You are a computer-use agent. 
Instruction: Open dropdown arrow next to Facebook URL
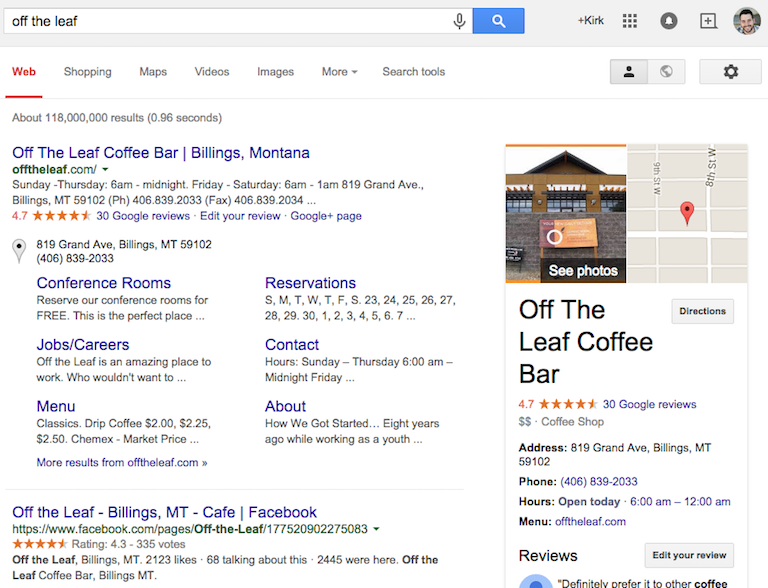pyautogui.click(x=377, y=529)
